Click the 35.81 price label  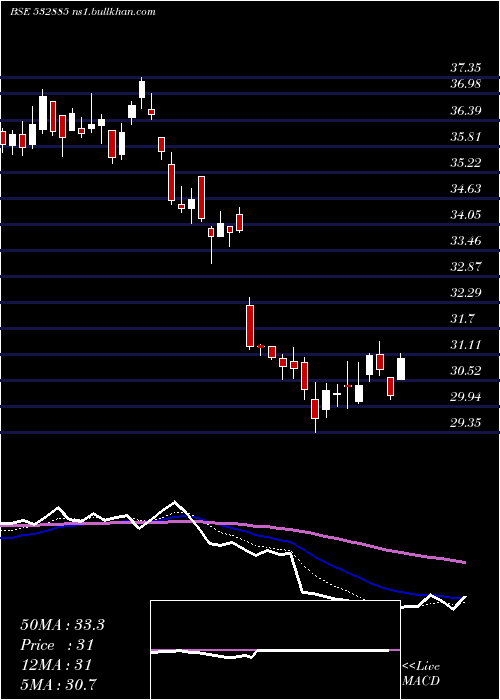(465, 137)
